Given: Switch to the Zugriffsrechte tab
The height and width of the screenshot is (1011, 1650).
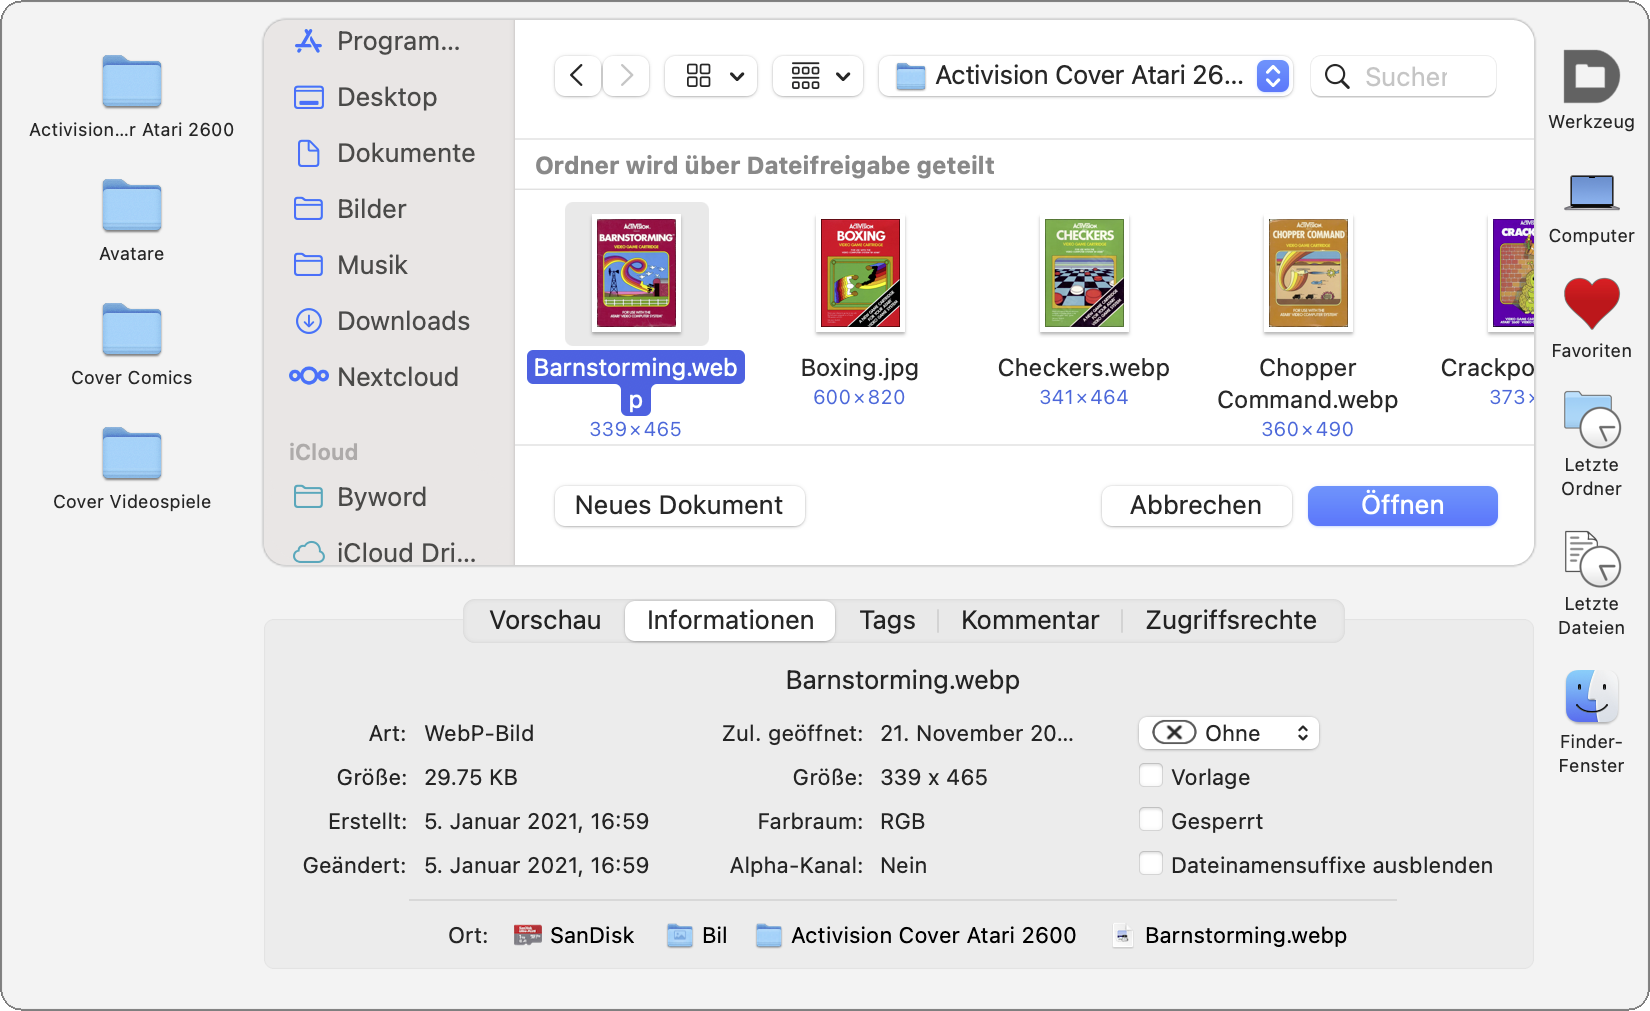Looking at the screenshot, I should point(1231,620).
